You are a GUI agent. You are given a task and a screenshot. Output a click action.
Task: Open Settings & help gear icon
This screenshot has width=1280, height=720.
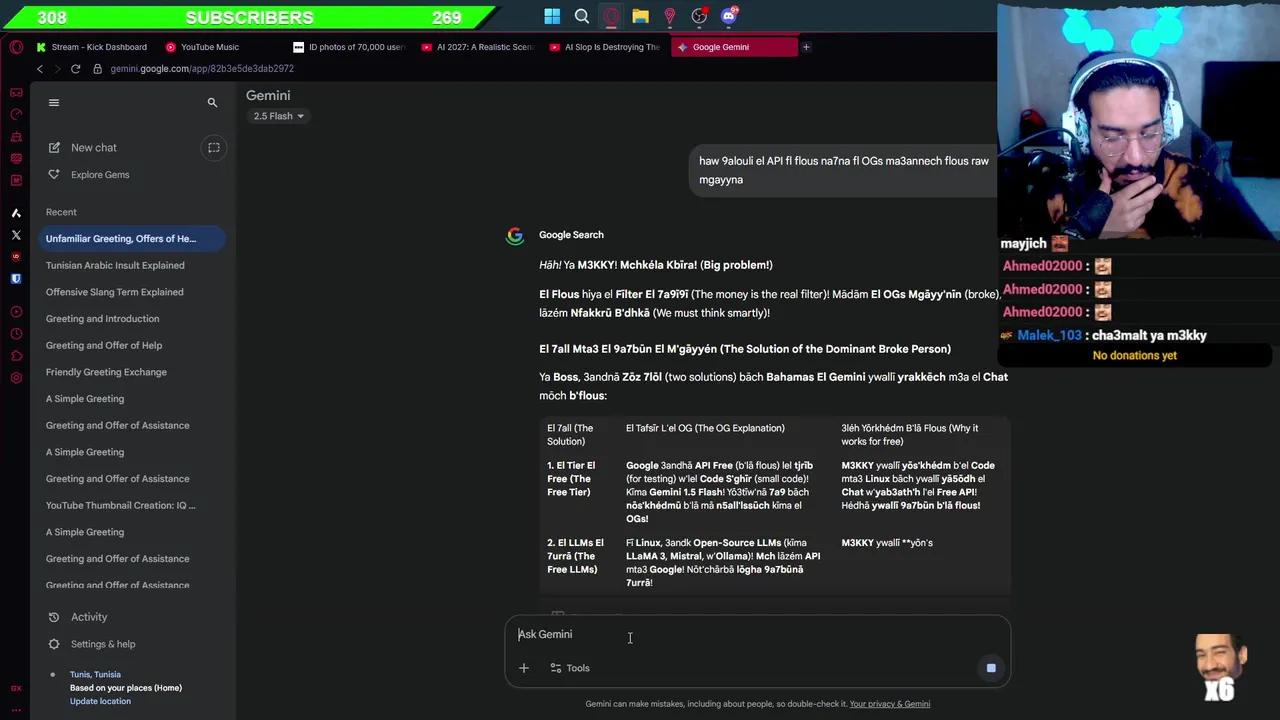(x=54, y=644)
